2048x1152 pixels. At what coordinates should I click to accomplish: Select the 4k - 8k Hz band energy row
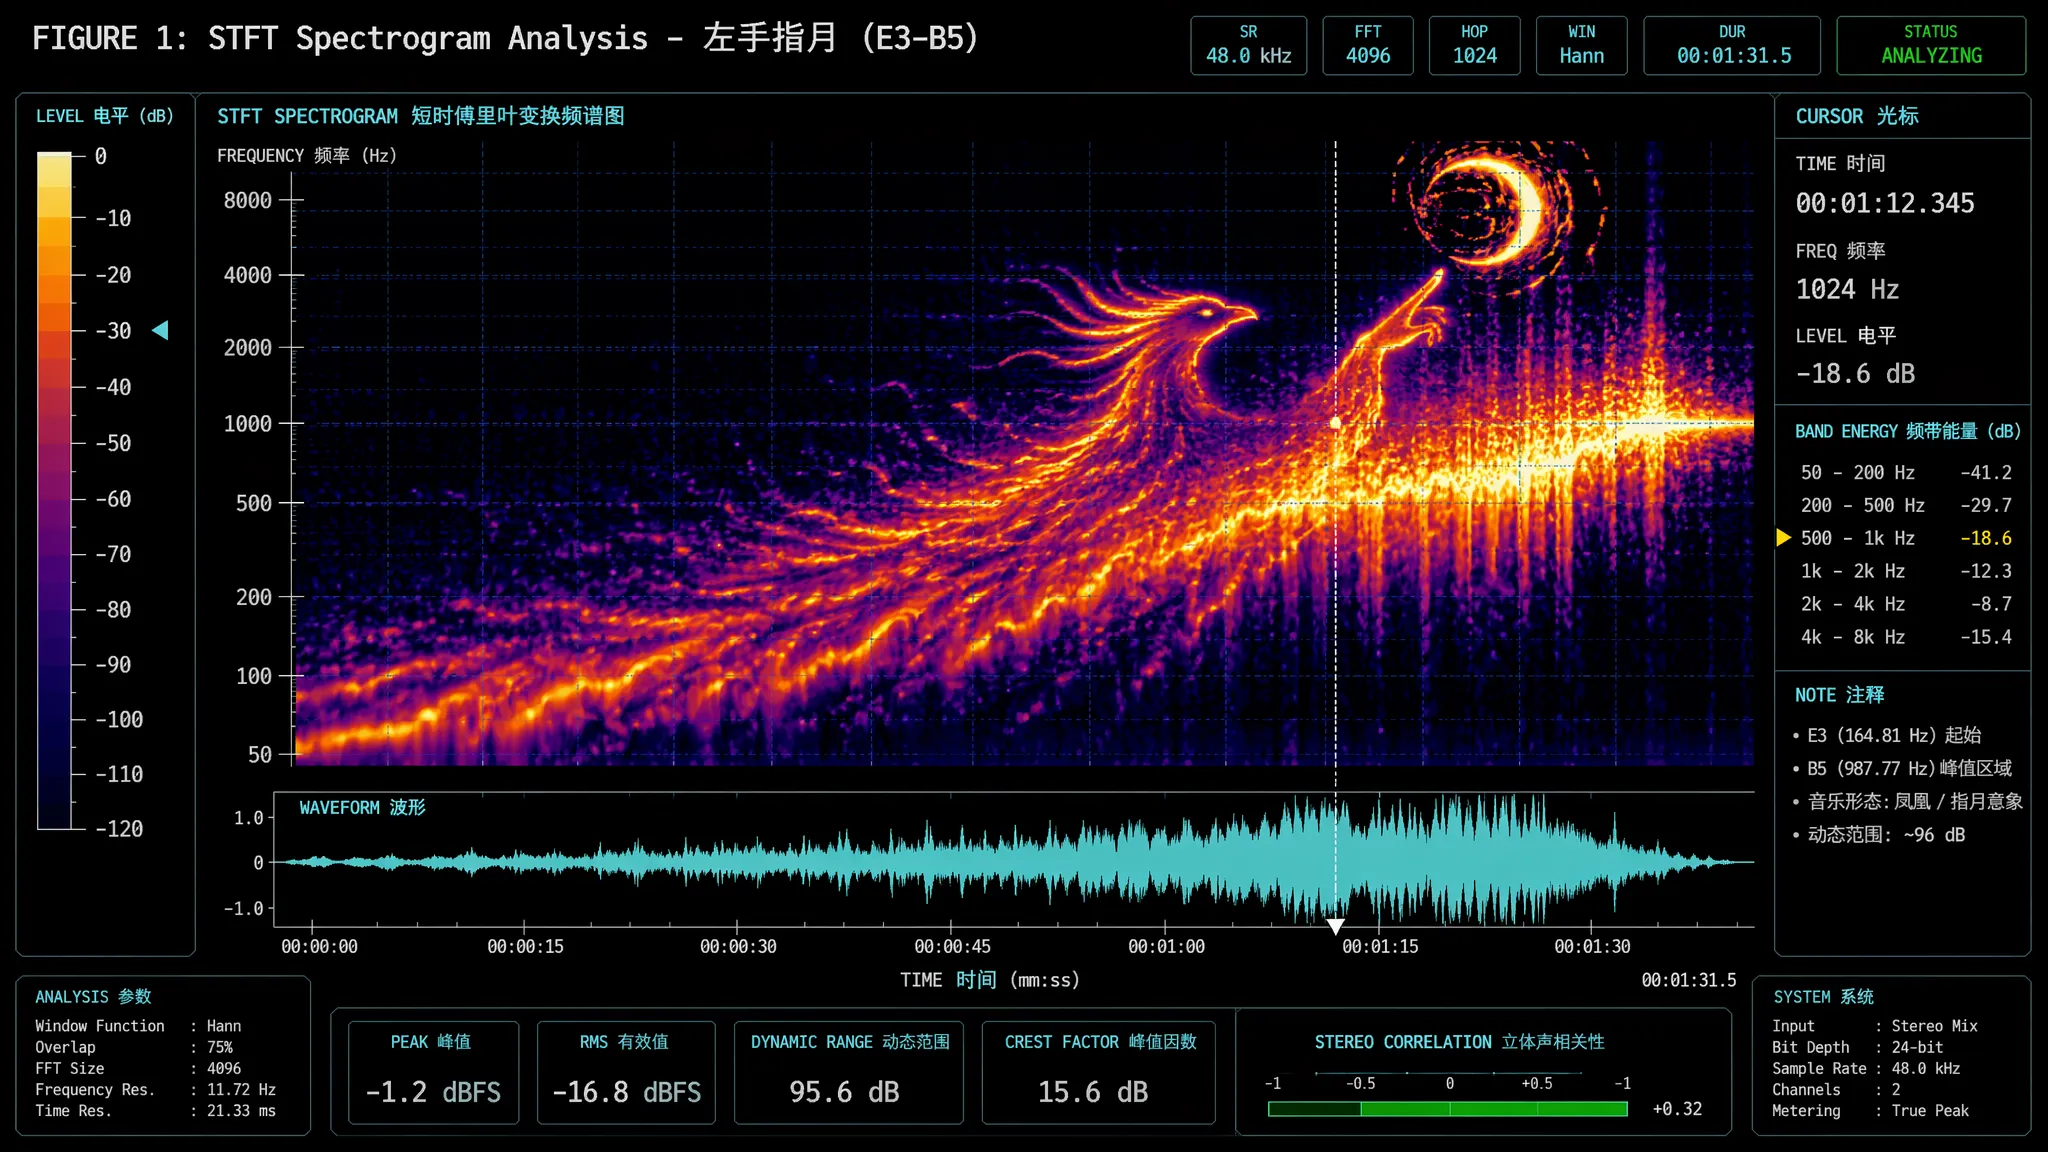[1905, 637]
